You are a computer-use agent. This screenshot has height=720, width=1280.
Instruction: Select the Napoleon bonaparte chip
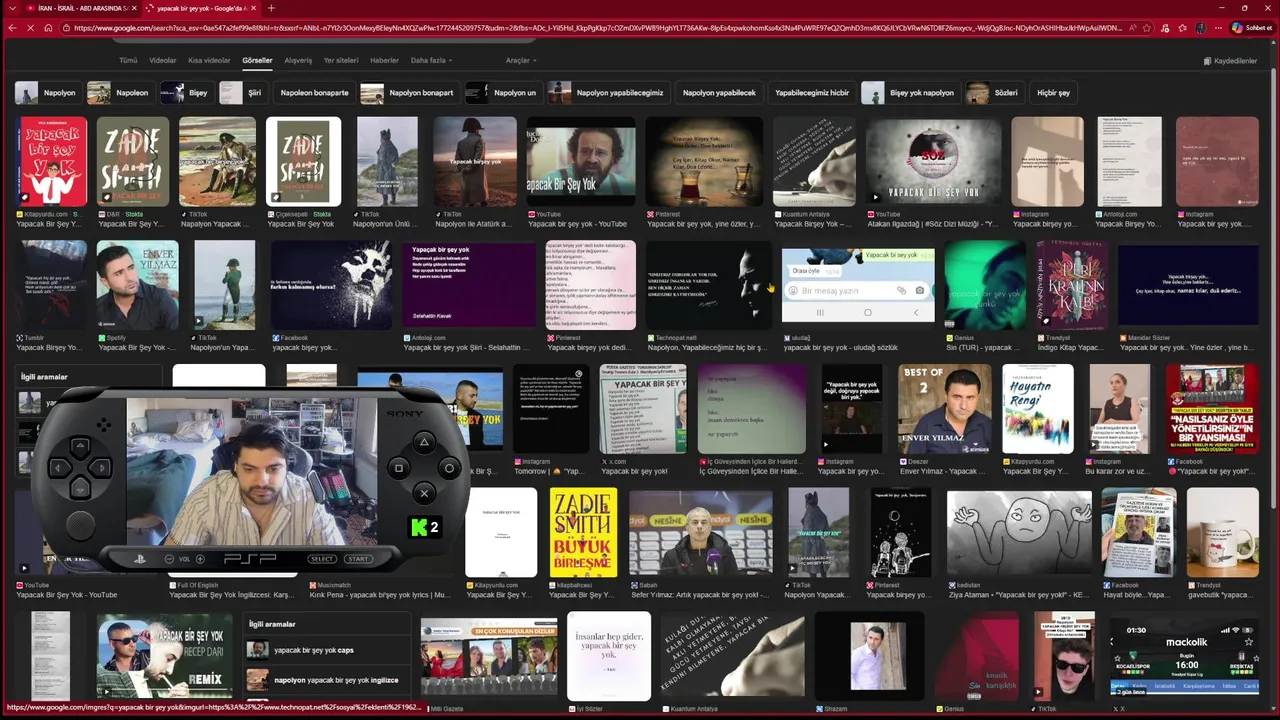[314, 93]
